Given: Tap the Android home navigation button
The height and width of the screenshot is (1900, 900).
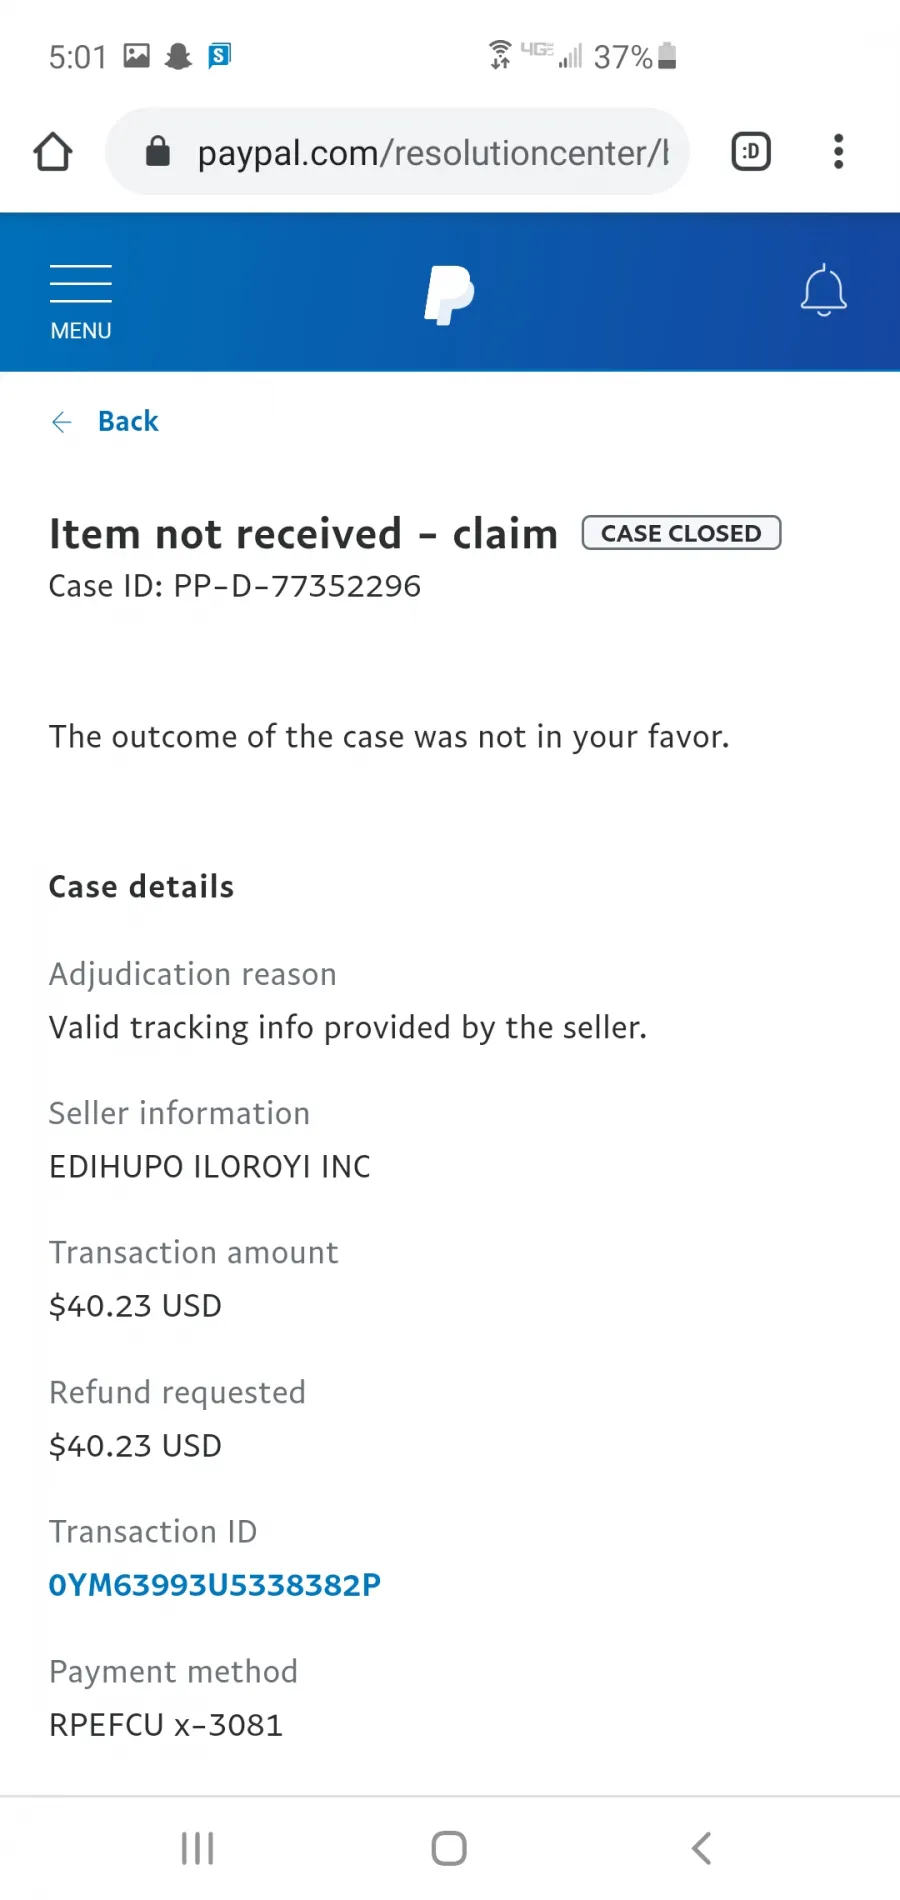Looking at the screenshot, I should (x=449, y=1848).
